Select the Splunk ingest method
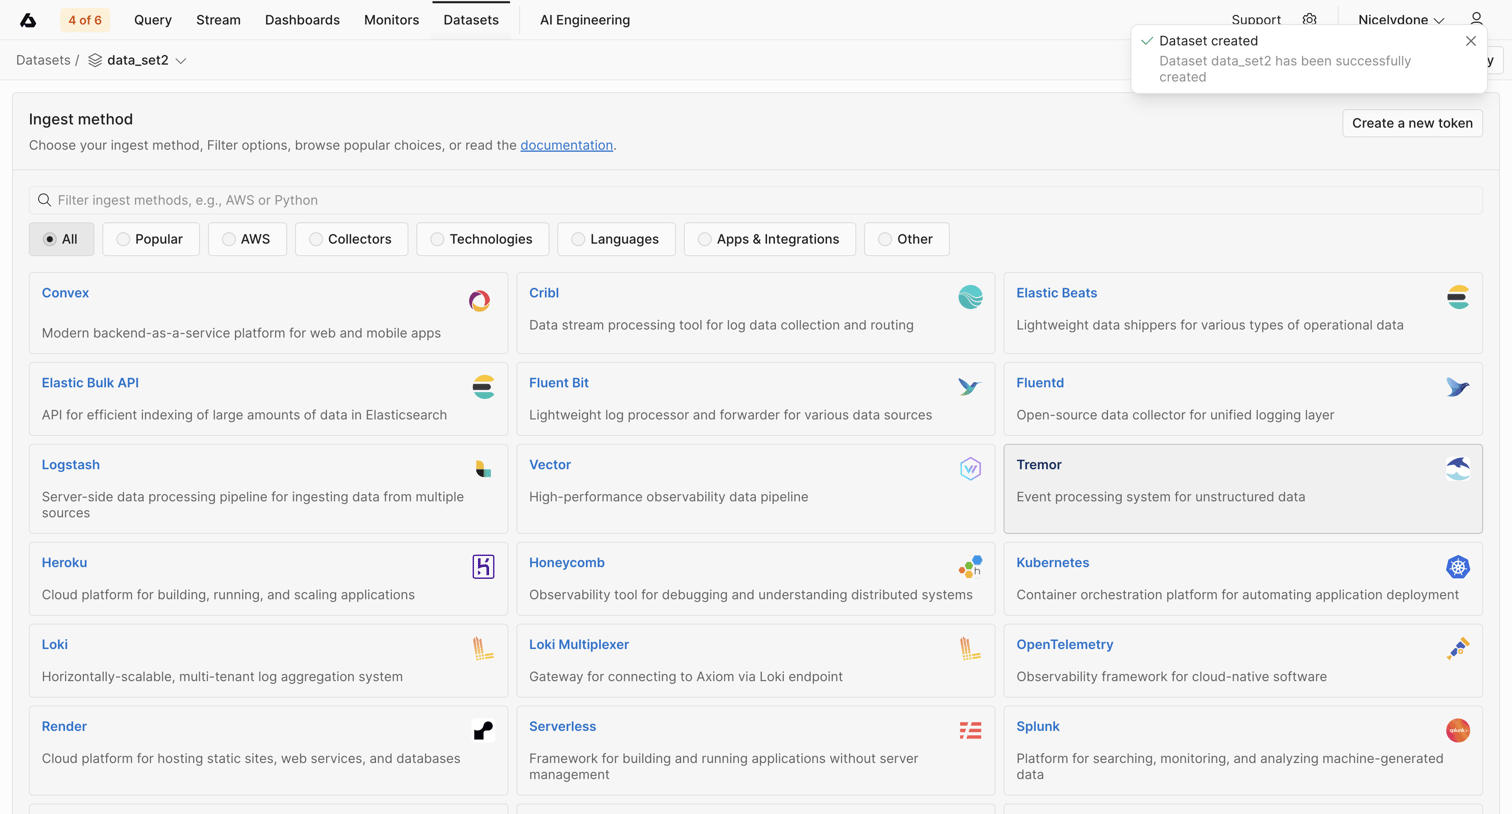This screenshot has width=1512, height=814. pyautogui.click(x=1243, y=751)
